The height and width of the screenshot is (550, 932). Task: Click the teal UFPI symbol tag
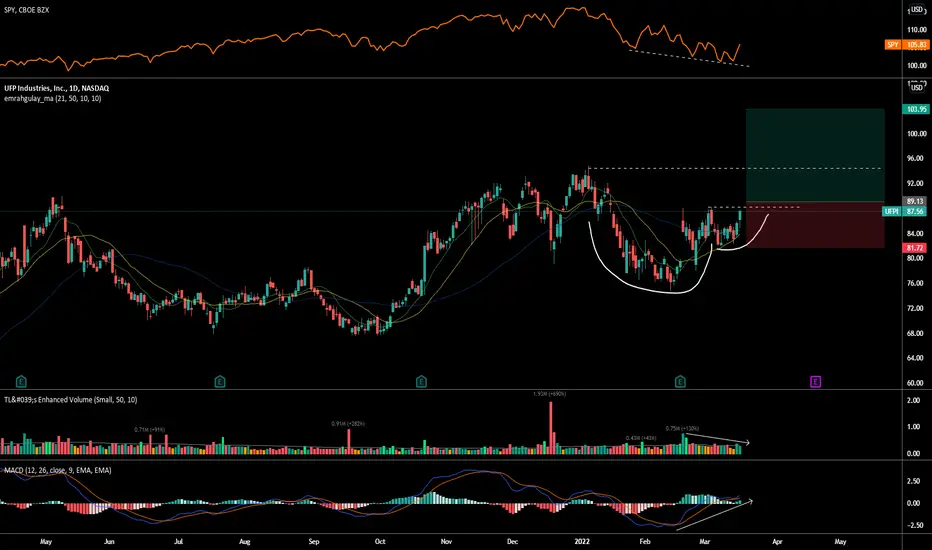coord(892,212)
